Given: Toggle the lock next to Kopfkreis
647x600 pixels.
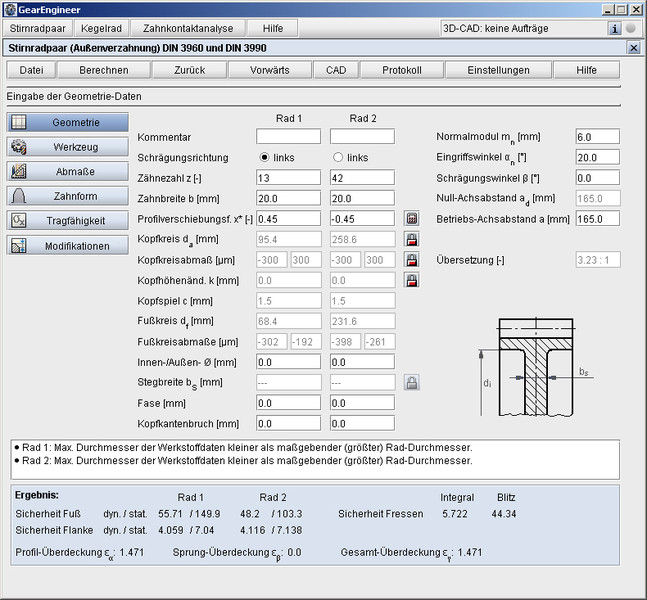Looking at the screenshot, I should pyautogui.click(x=411, y=239).
